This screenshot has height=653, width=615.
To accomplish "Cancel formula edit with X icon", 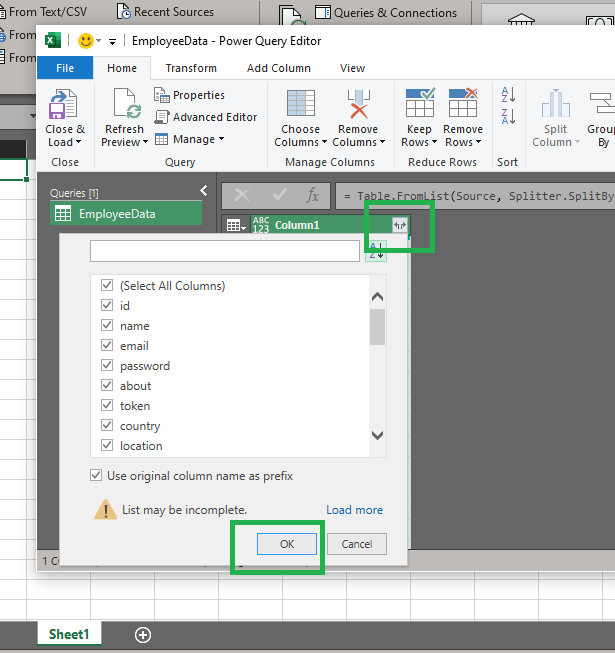I will pyautogui.click(x=242, y=195).
